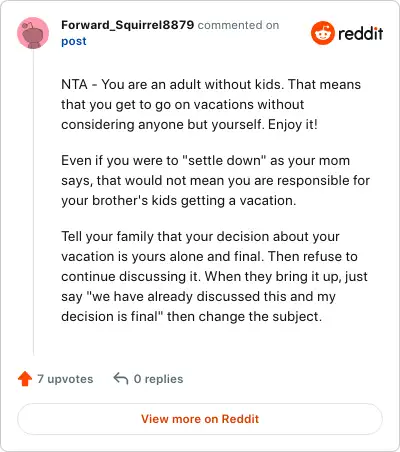
Task: Click the "commented on" text
Action: pyautogui.click(x=238, y=25)
